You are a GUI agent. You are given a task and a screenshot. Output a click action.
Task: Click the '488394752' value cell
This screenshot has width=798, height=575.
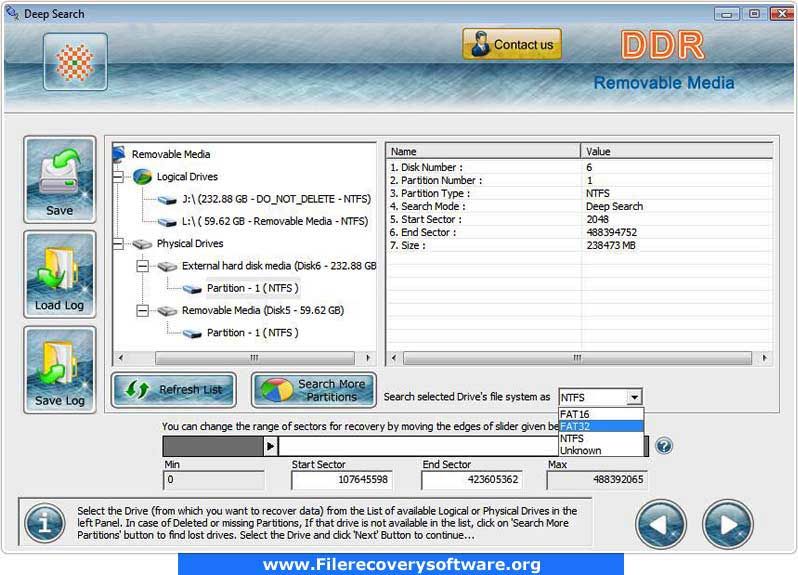click(x=611, y=233)
